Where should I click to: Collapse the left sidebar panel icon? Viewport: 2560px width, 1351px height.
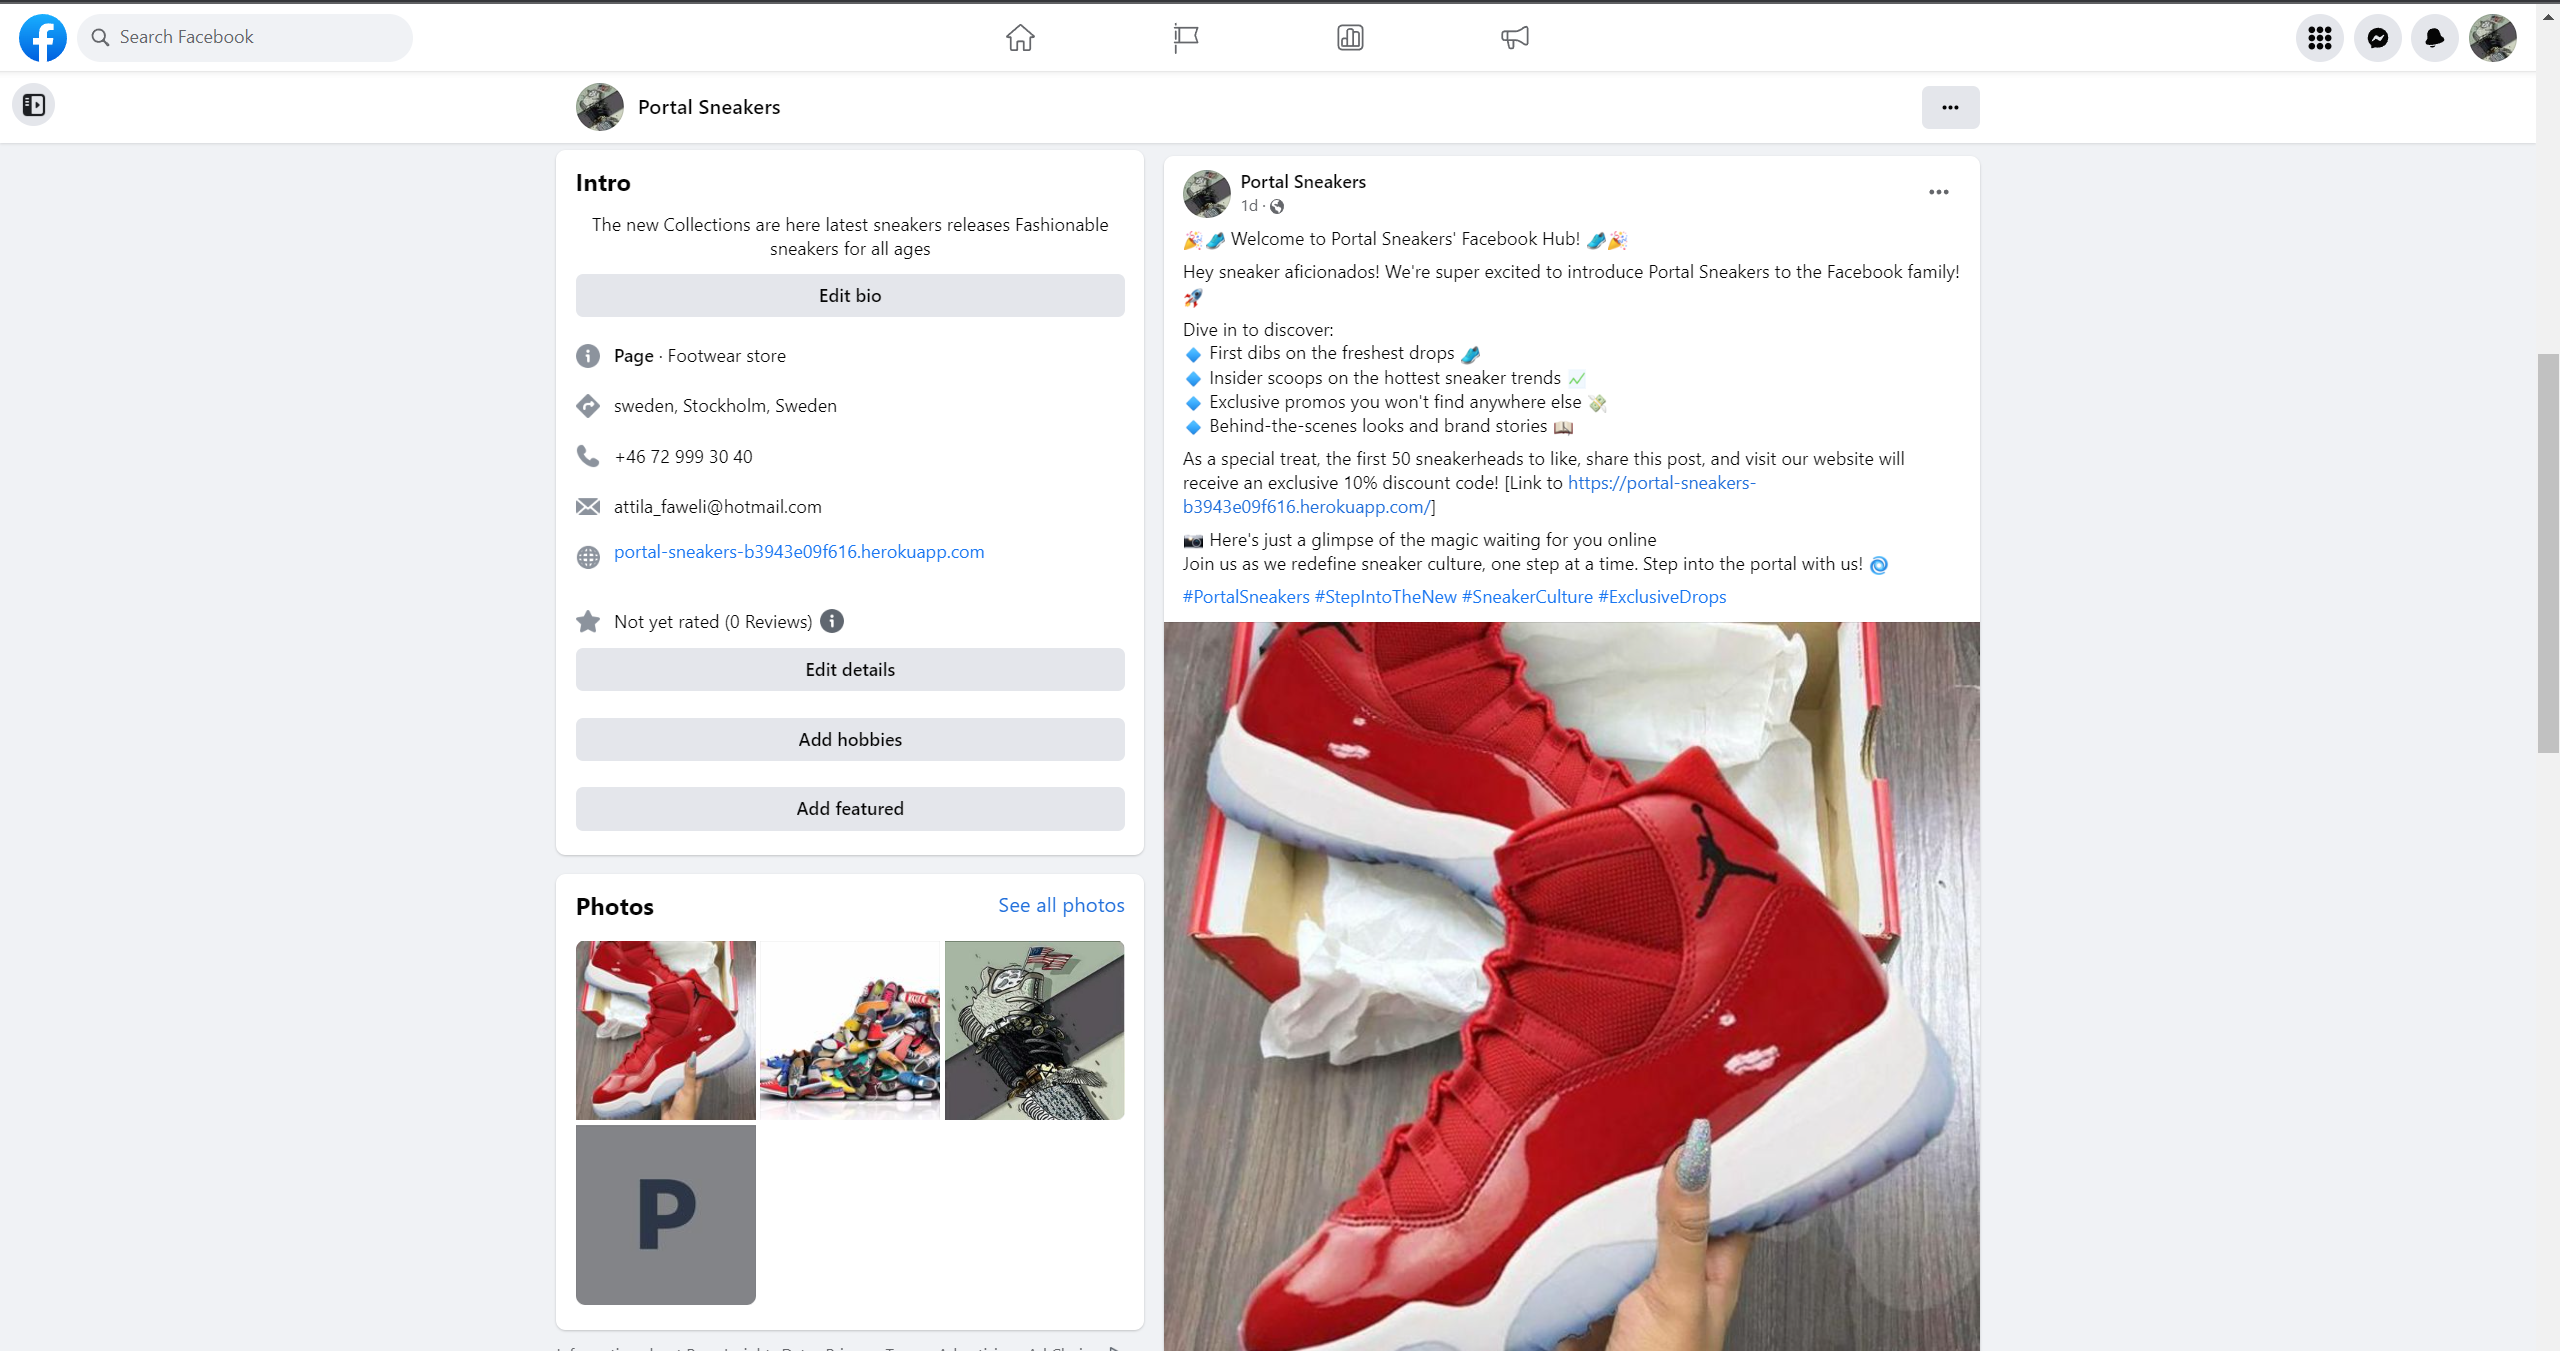coord(34,104)
